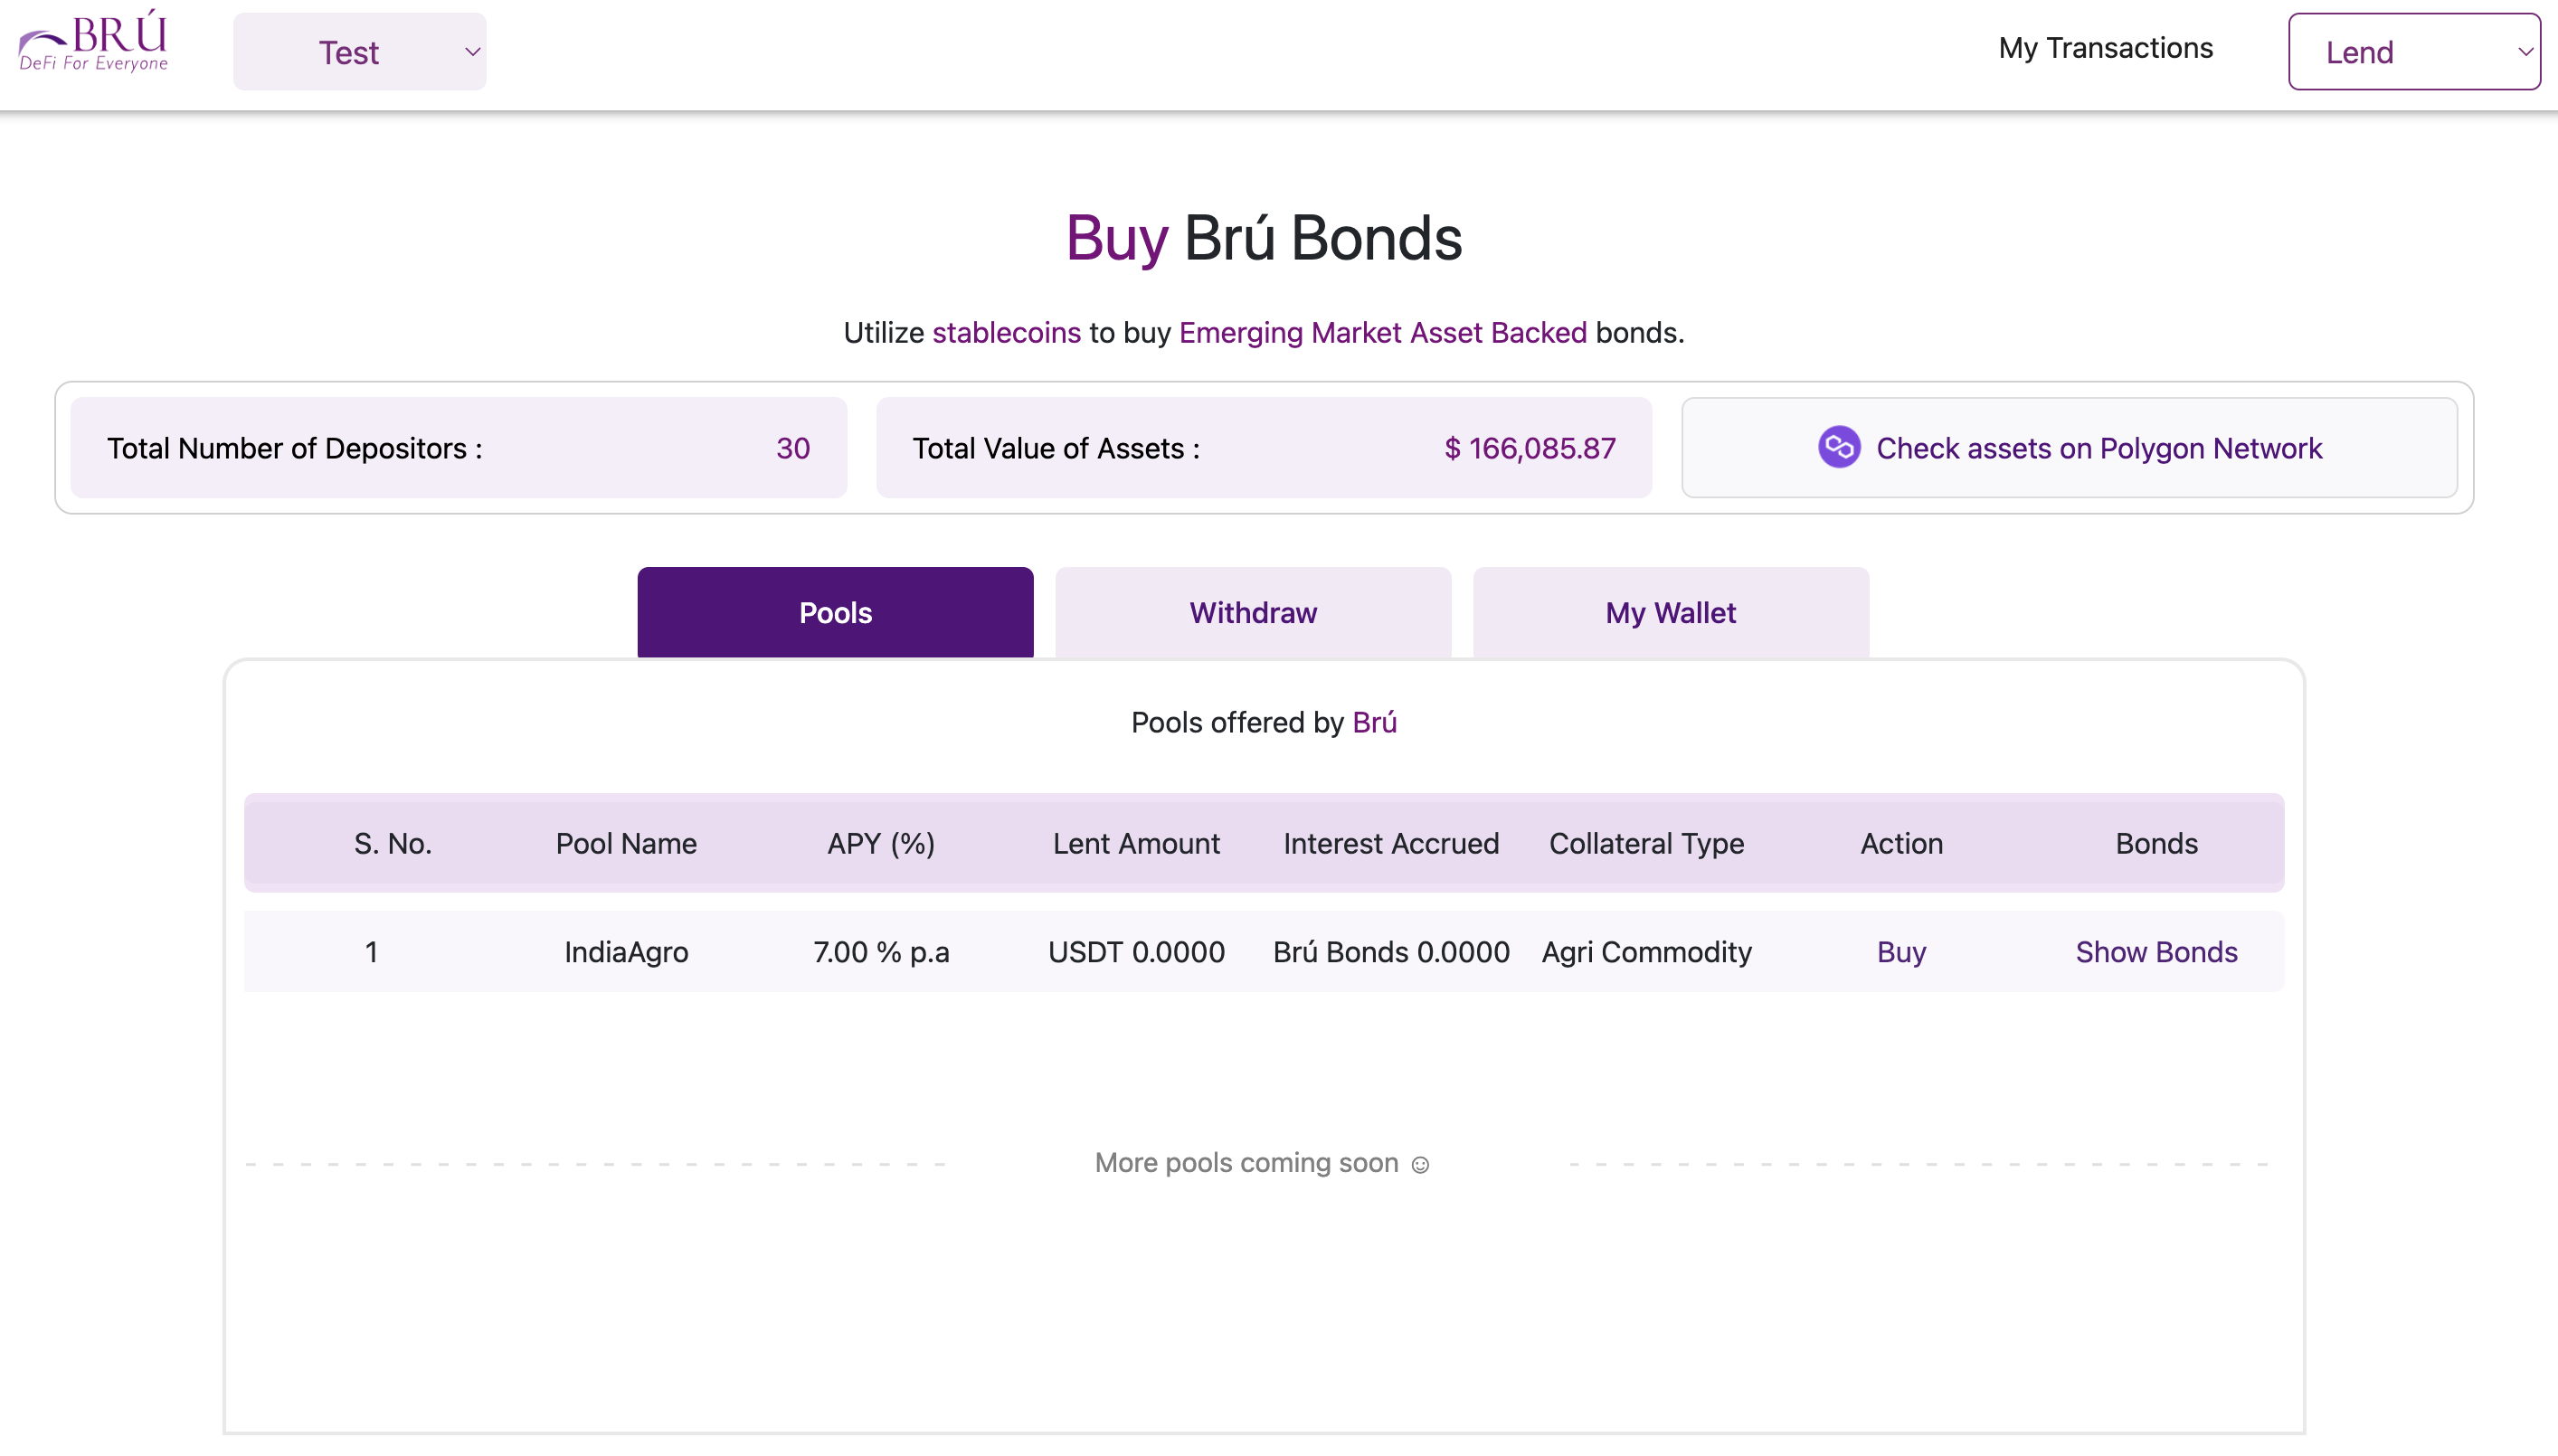2558x1456 pixels.
Task: Click the APY (%) column header
Action: [880, 844]
